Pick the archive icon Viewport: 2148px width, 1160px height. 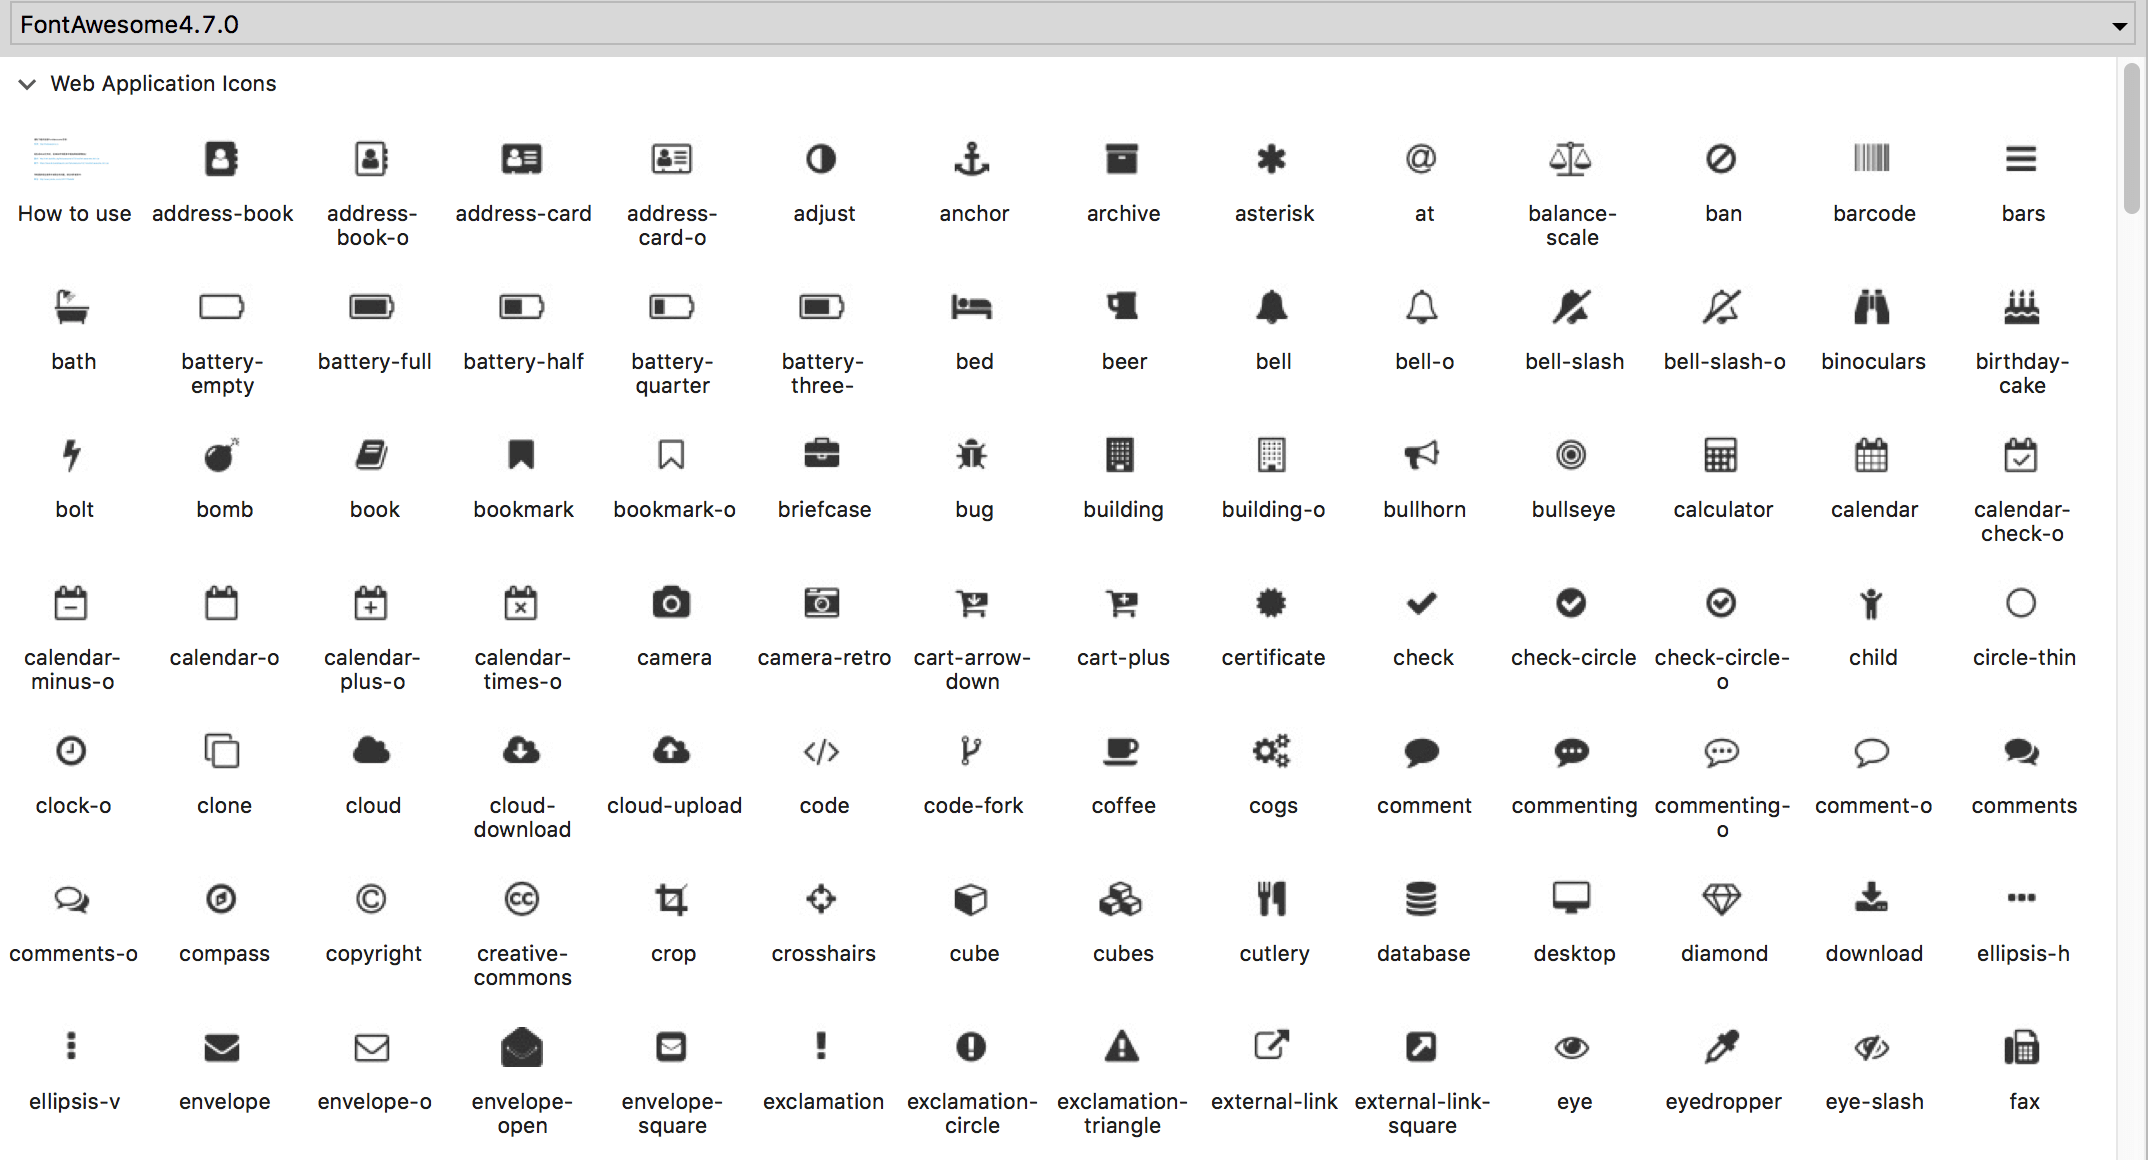[1121, 159]
